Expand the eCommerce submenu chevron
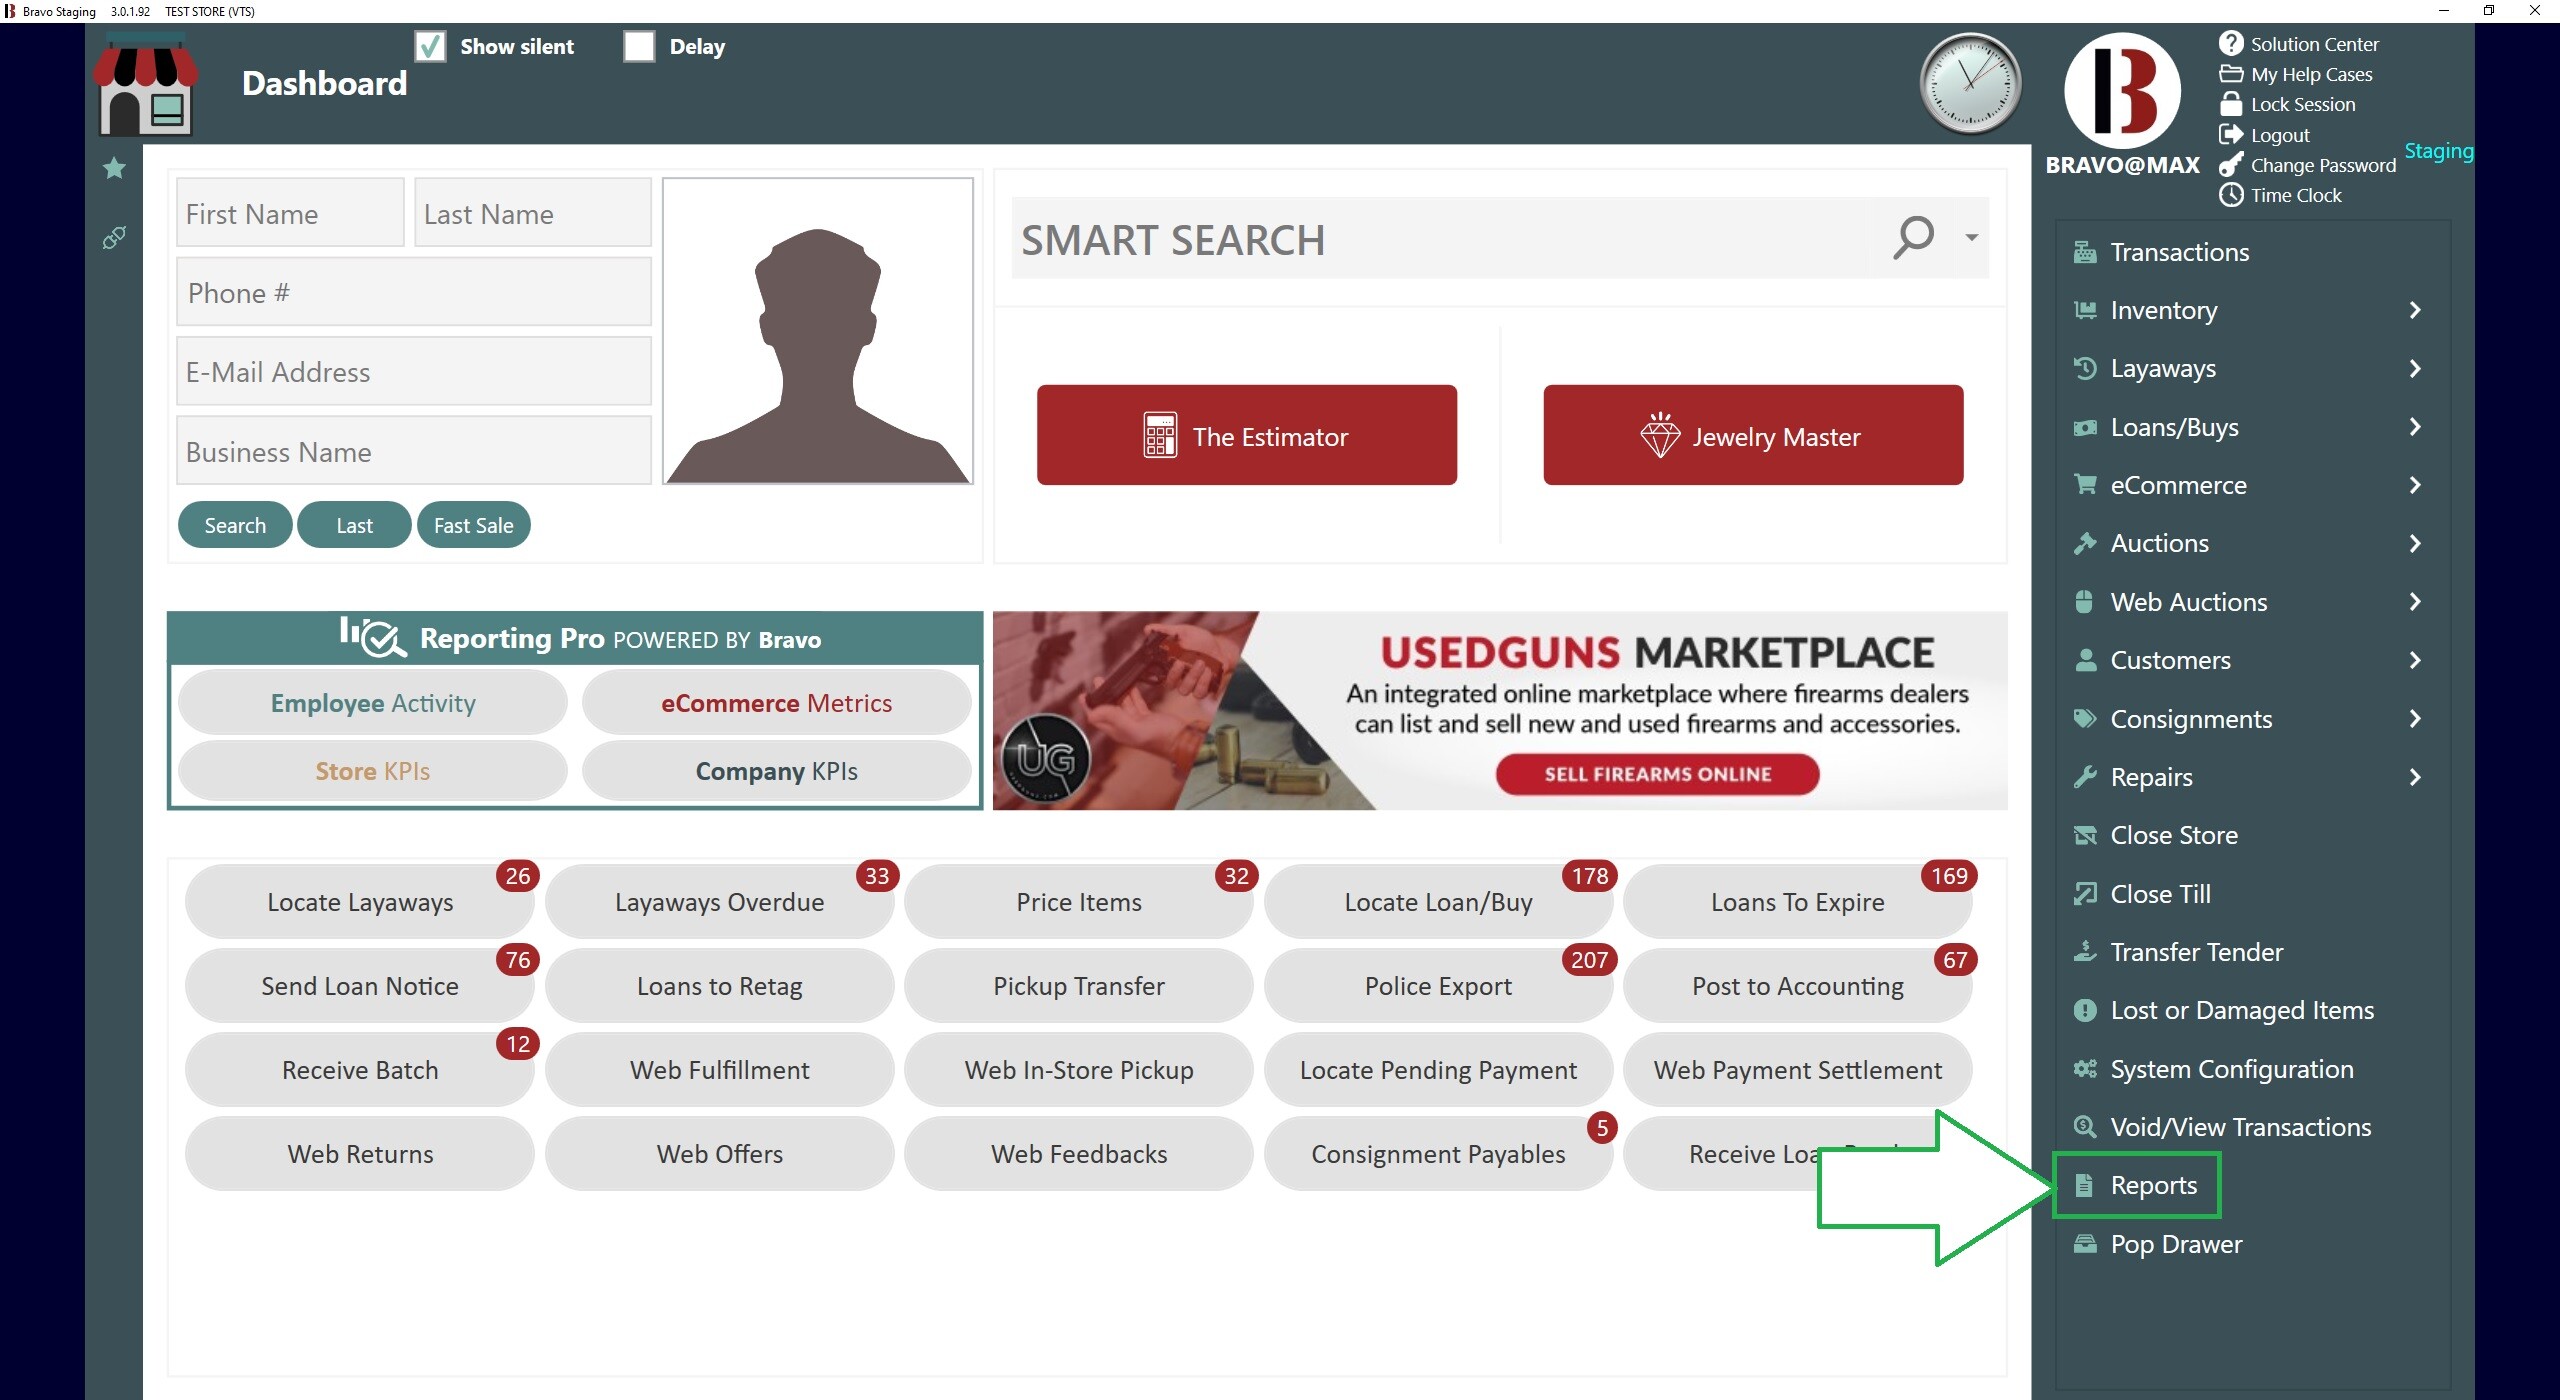The height and width of the screenshot is (1400, 2560). tap(2415, 485)
